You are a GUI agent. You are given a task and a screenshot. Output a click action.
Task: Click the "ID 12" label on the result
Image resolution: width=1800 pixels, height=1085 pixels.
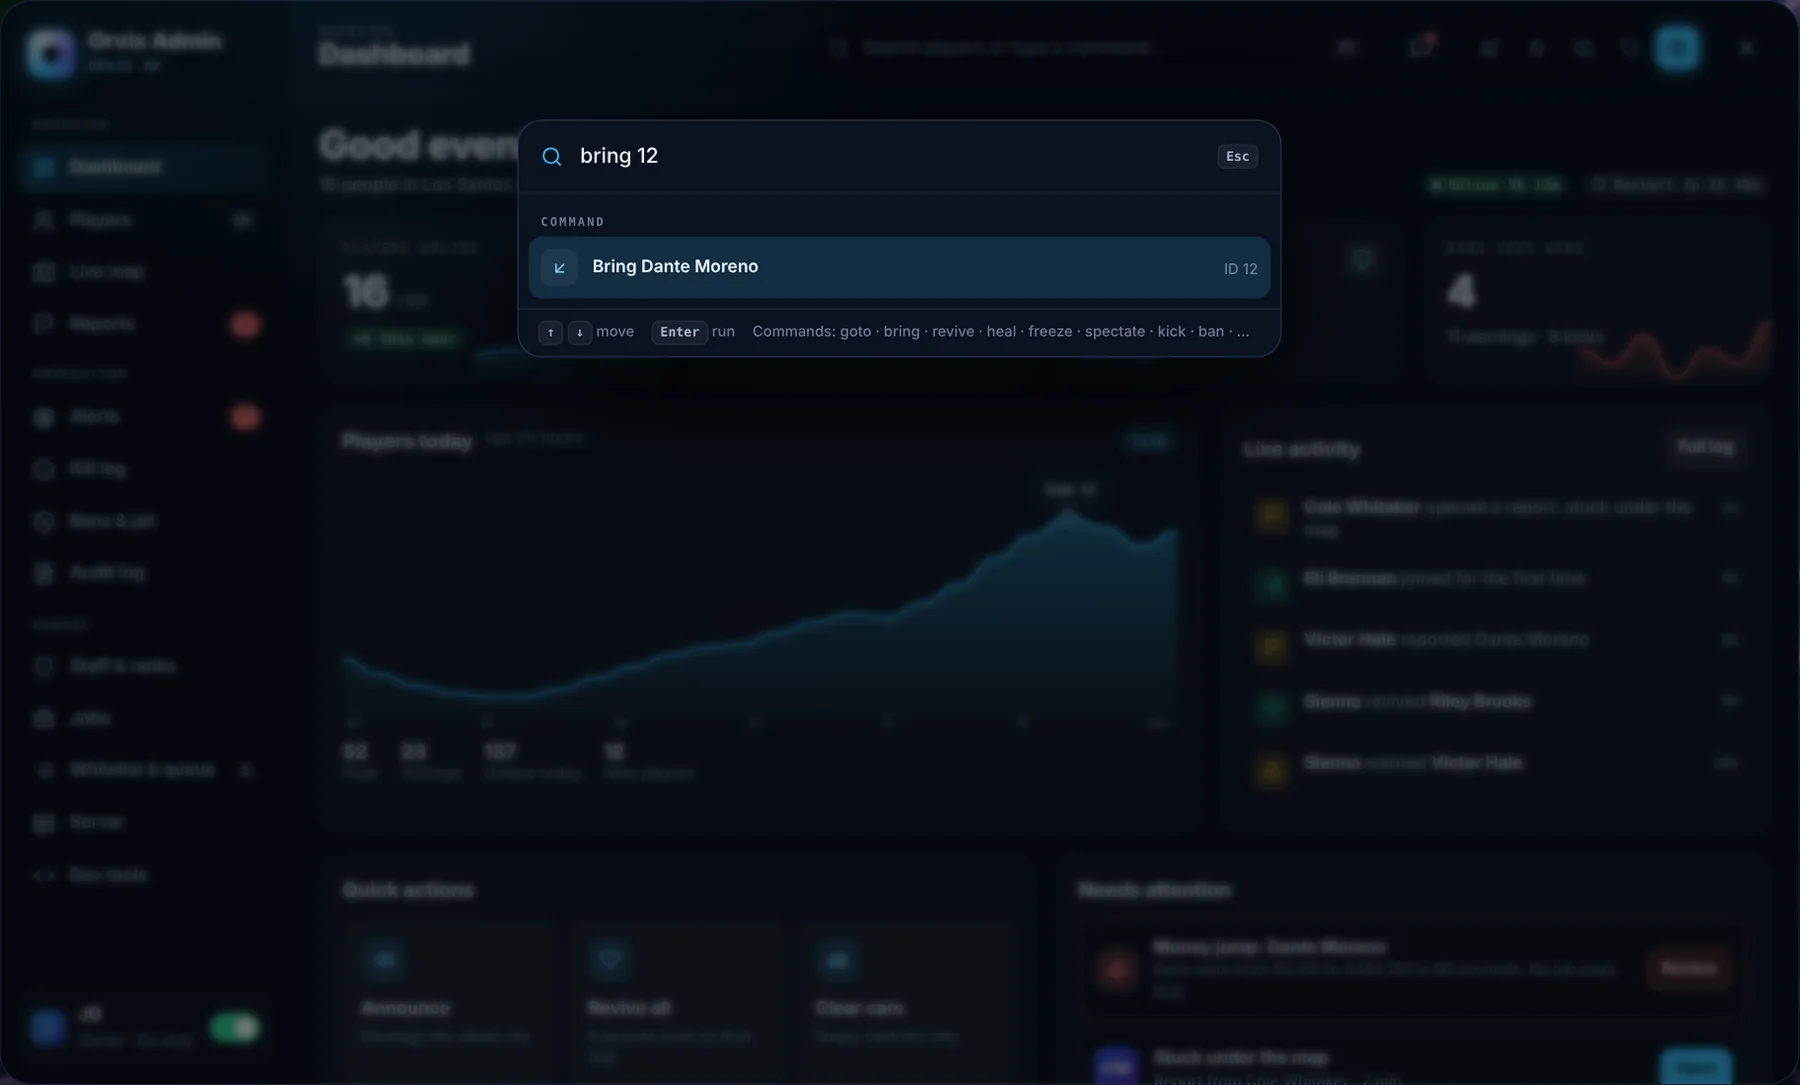tap(1240, 268)
